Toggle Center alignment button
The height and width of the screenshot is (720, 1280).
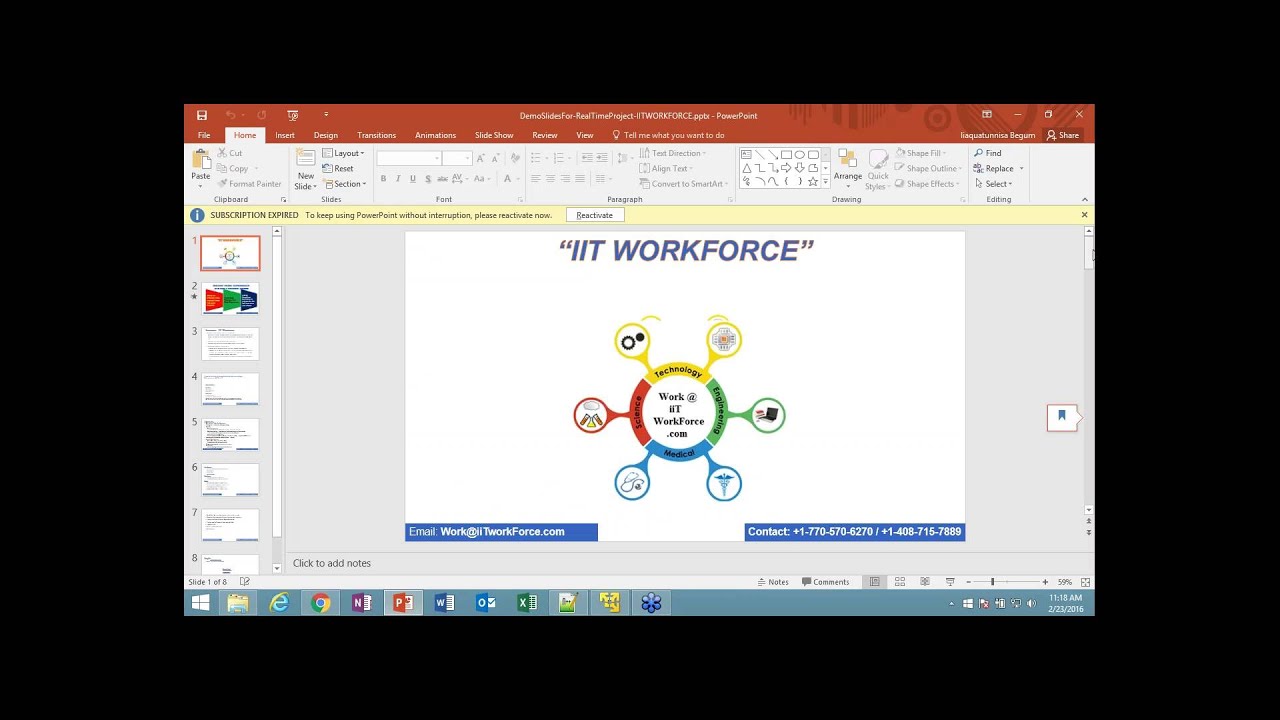coord(550,179)
